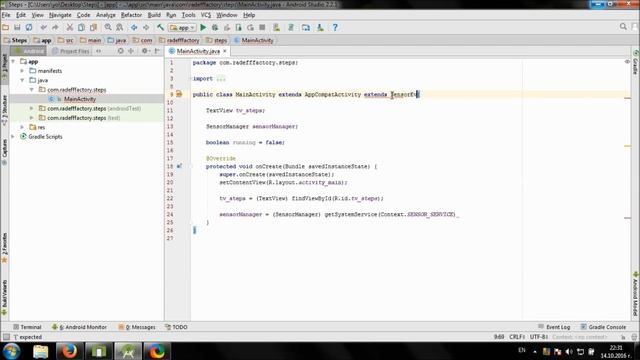Click the CRLF line separator status item
Screen dimensions: 640x360
(x=516, y=337)
